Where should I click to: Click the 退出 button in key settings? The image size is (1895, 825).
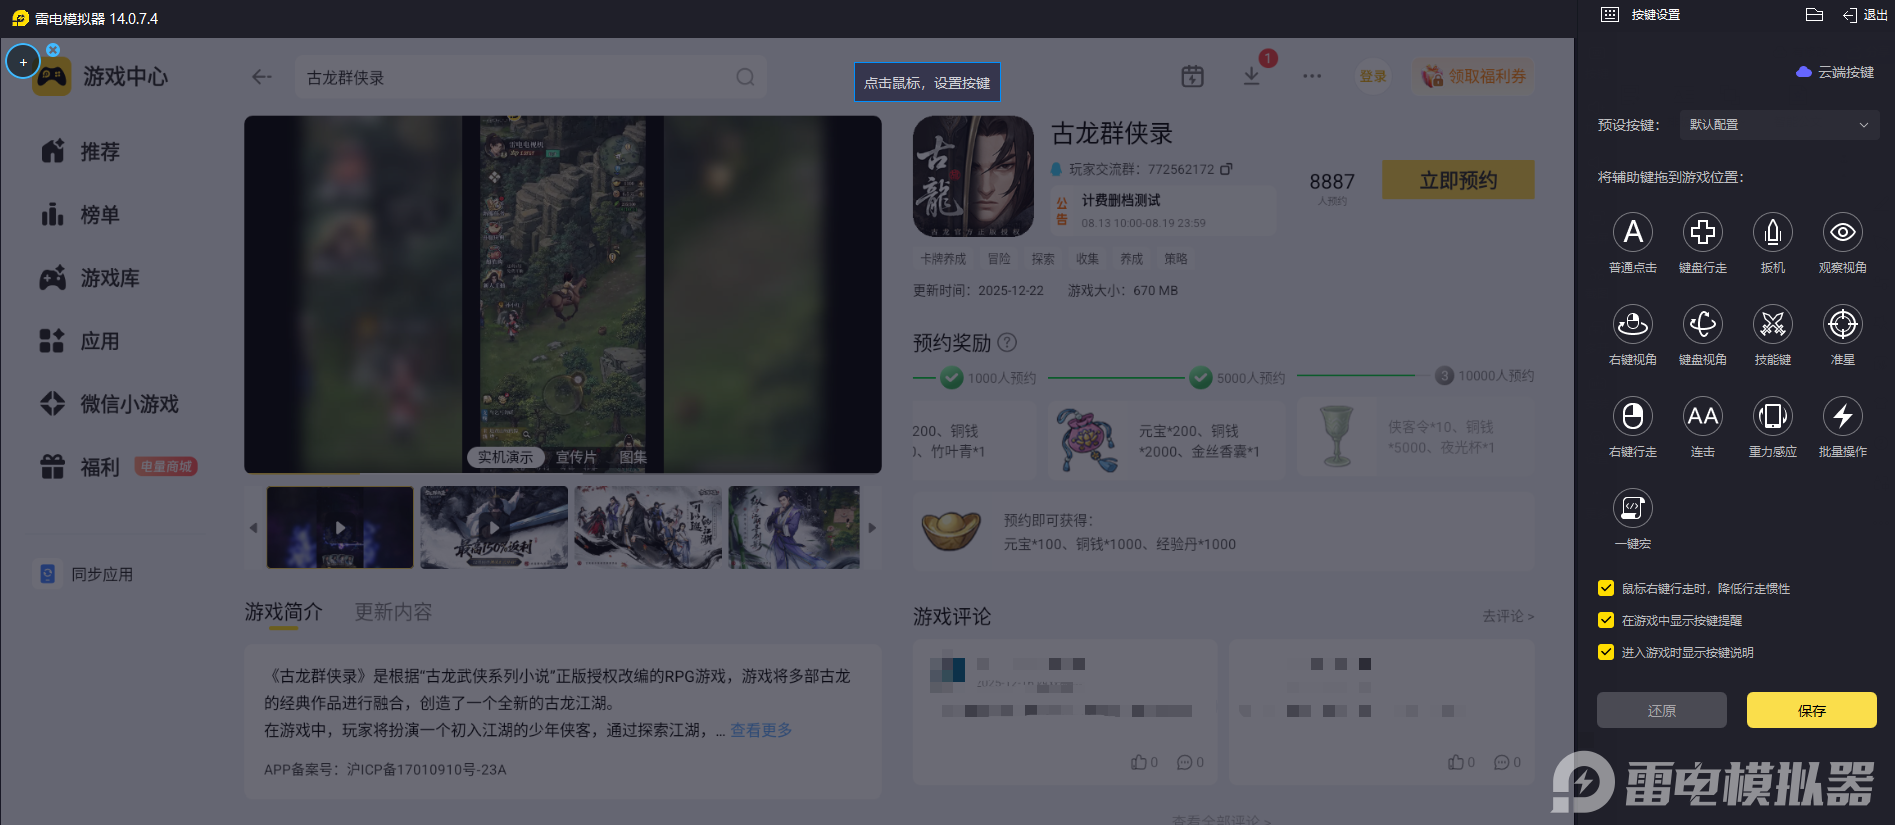point(1866,15)
